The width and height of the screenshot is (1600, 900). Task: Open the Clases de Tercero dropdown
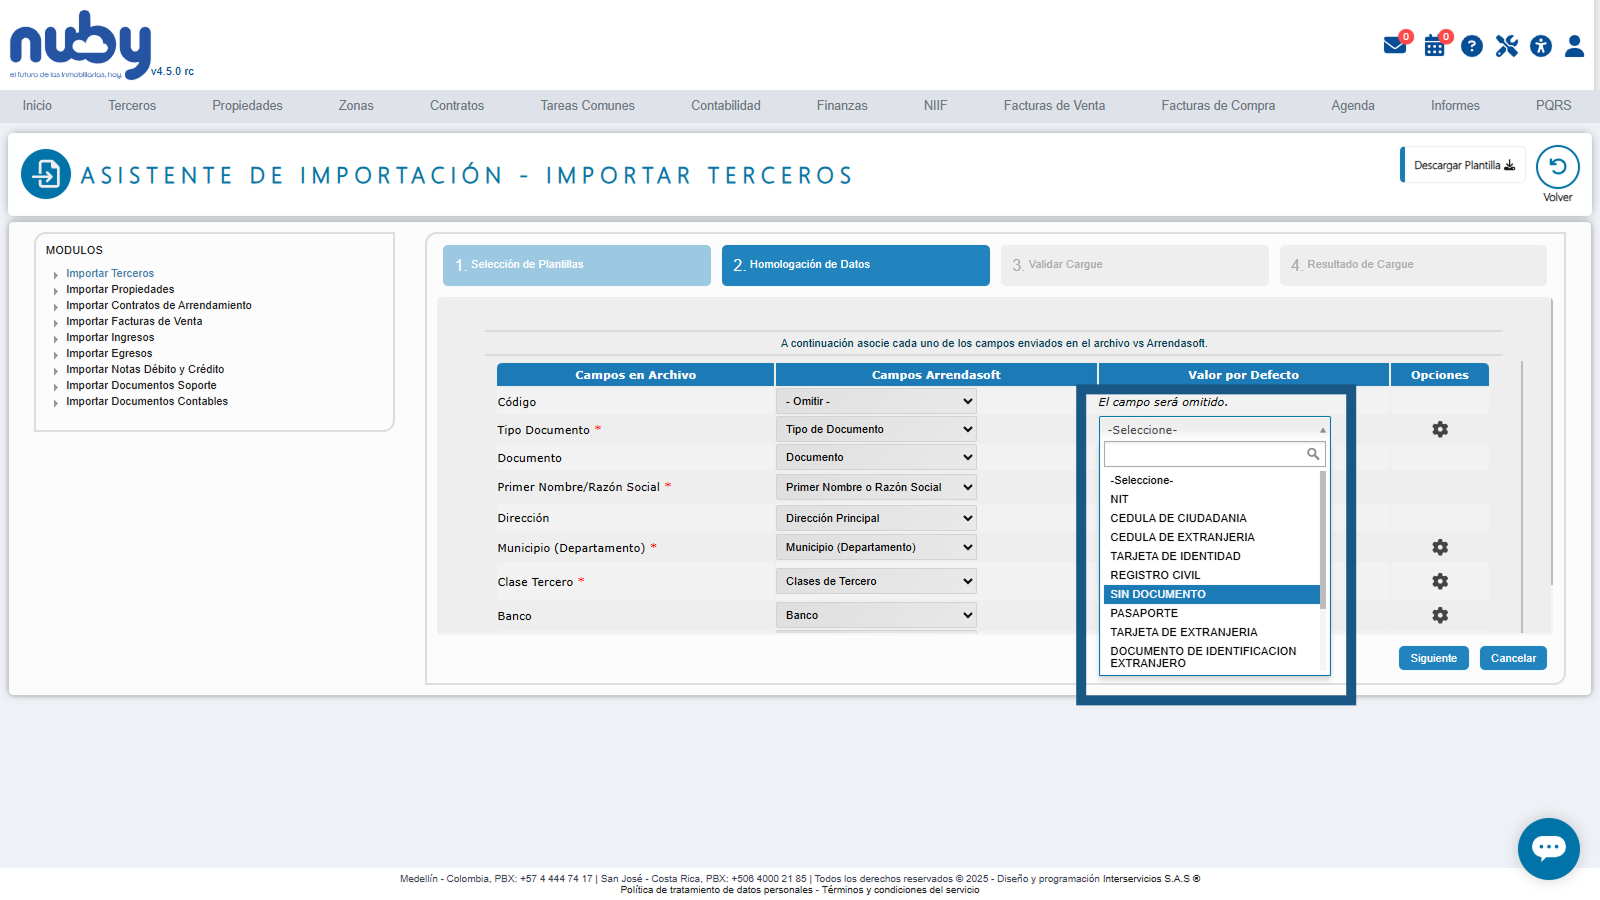click(876, 581)
